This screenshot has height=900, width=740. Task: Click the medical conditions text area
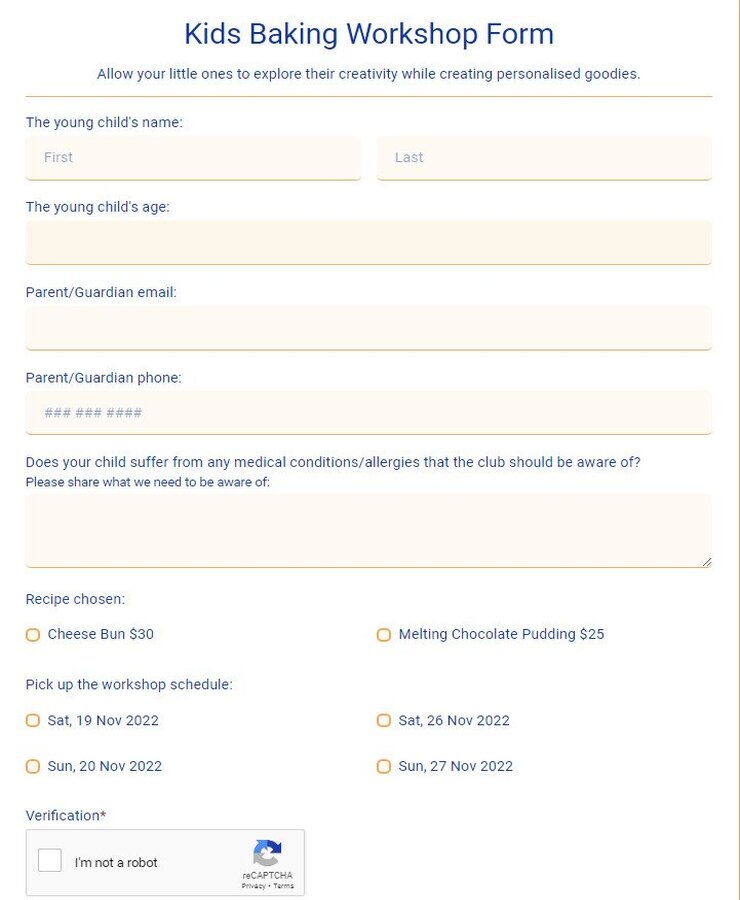click(x=368, y=530)
